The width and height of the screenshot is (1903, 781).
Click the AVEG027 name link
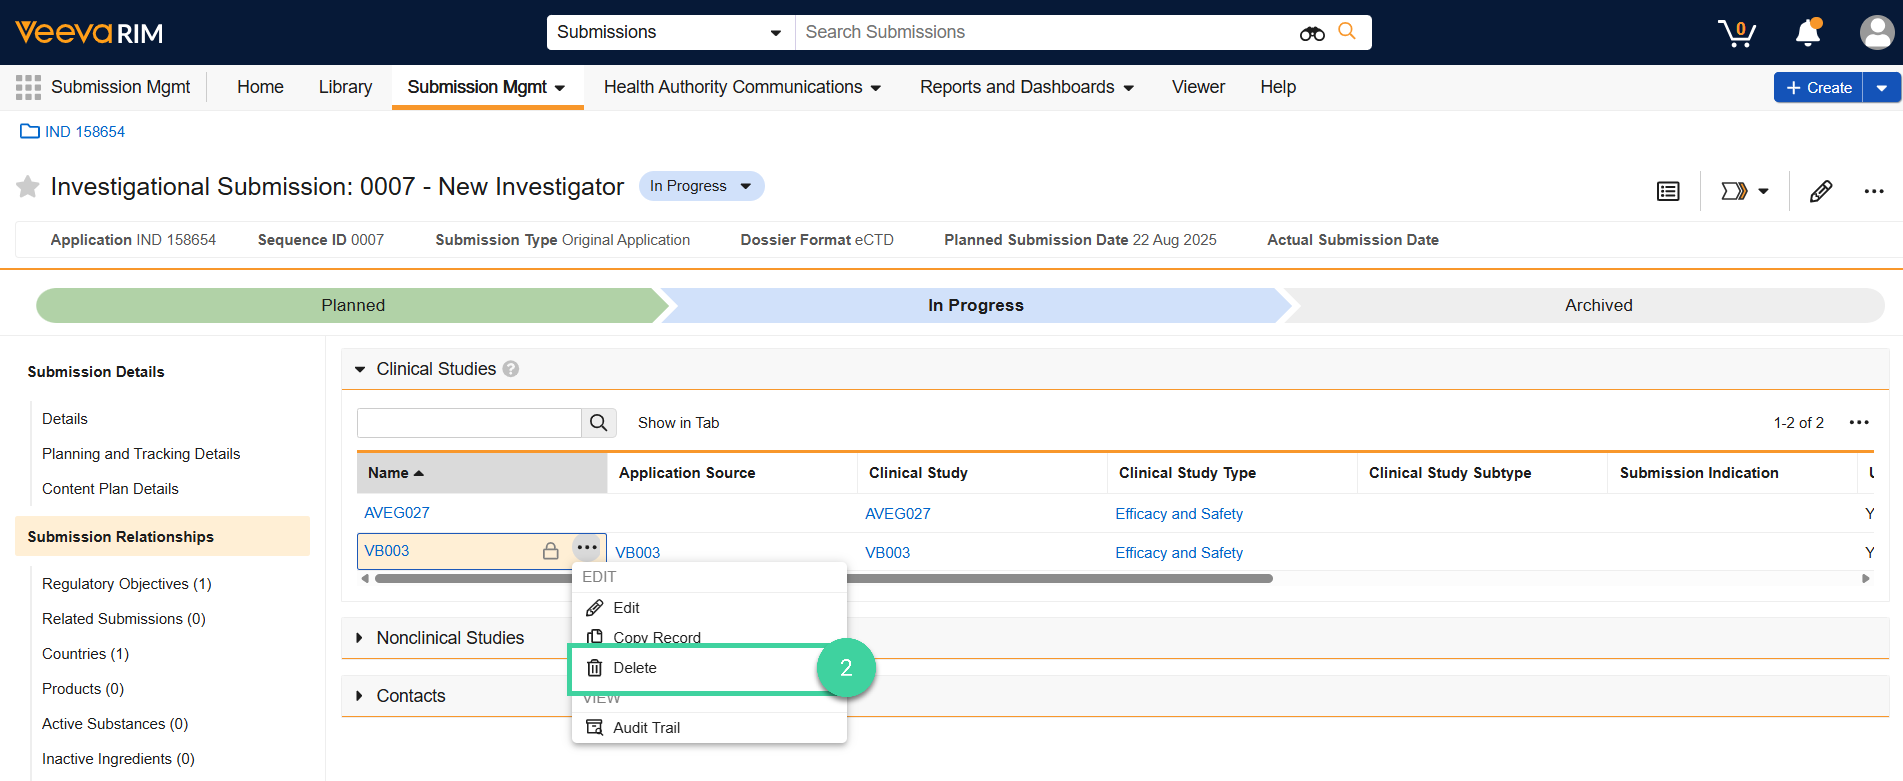tap(397, 513)
